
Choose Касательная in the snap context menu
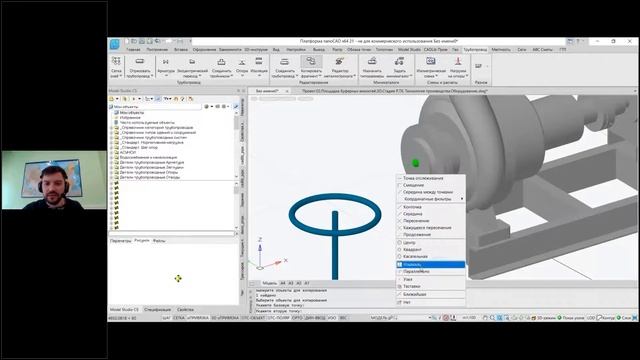point(431,256)
